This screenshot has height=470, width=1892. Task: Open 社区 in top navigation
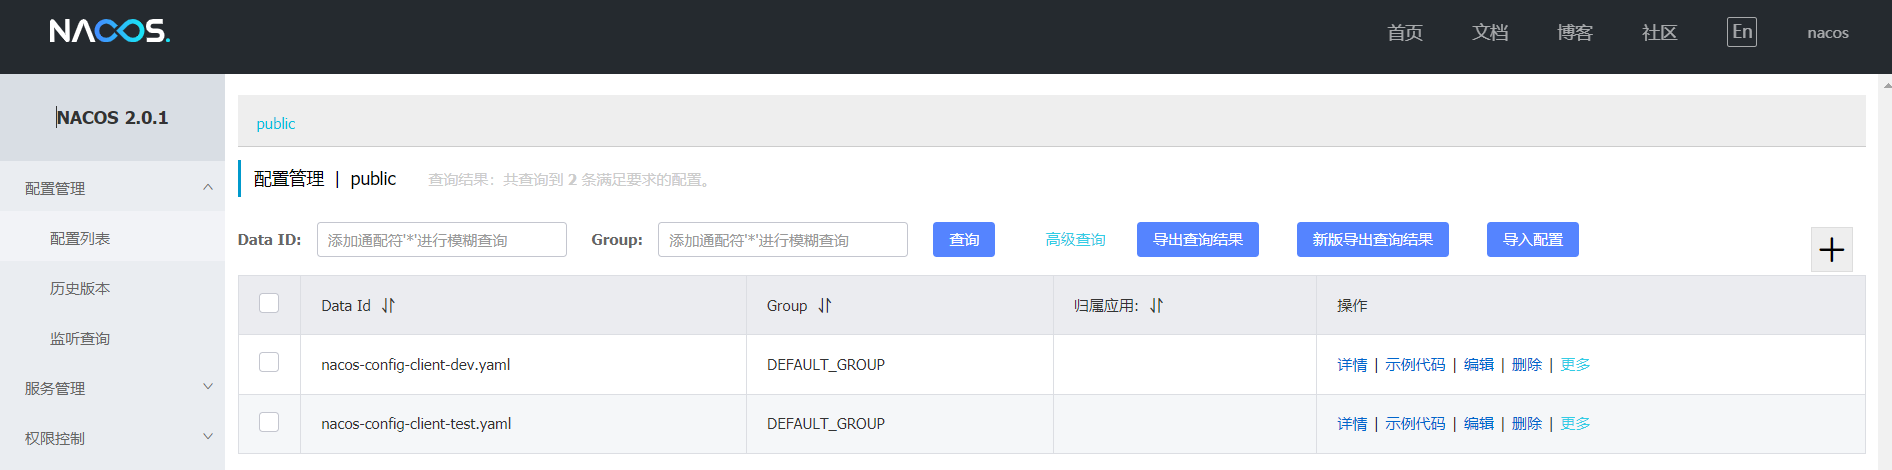[x=1660, y=33]
